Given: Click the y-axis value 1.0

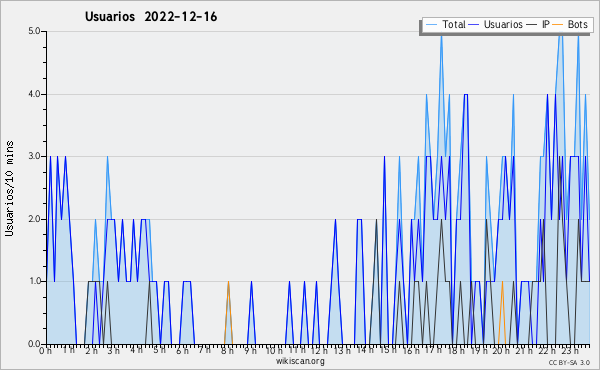Looking at the screenshot, I should (x=34, y=281).
